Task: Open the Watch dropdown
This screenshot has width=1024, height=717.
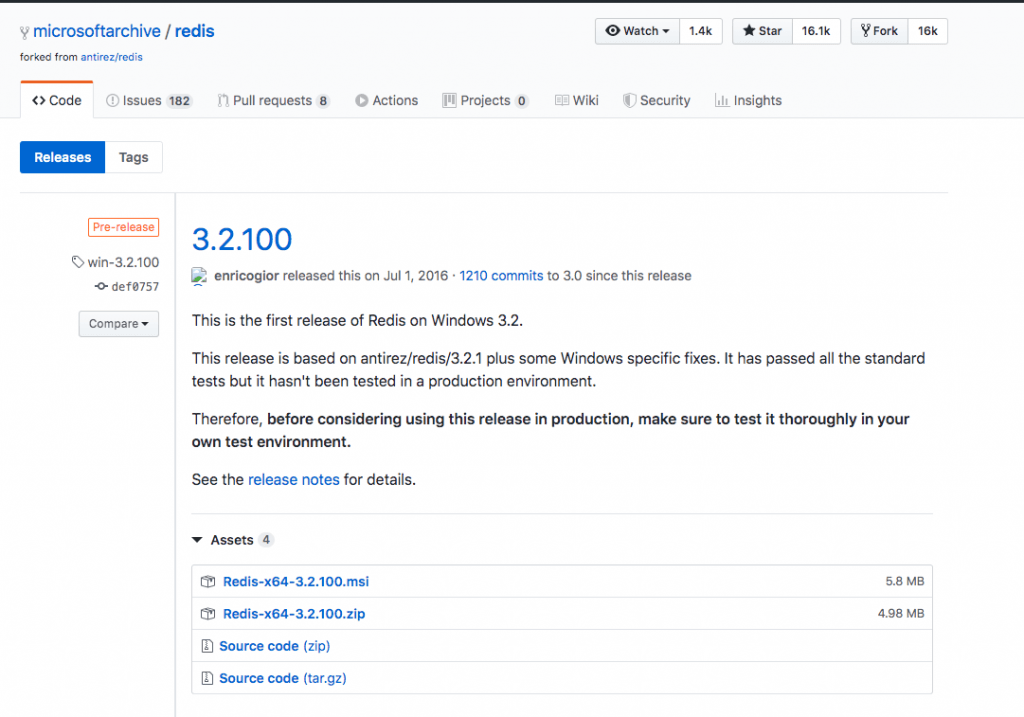Action: coord(637,31)
